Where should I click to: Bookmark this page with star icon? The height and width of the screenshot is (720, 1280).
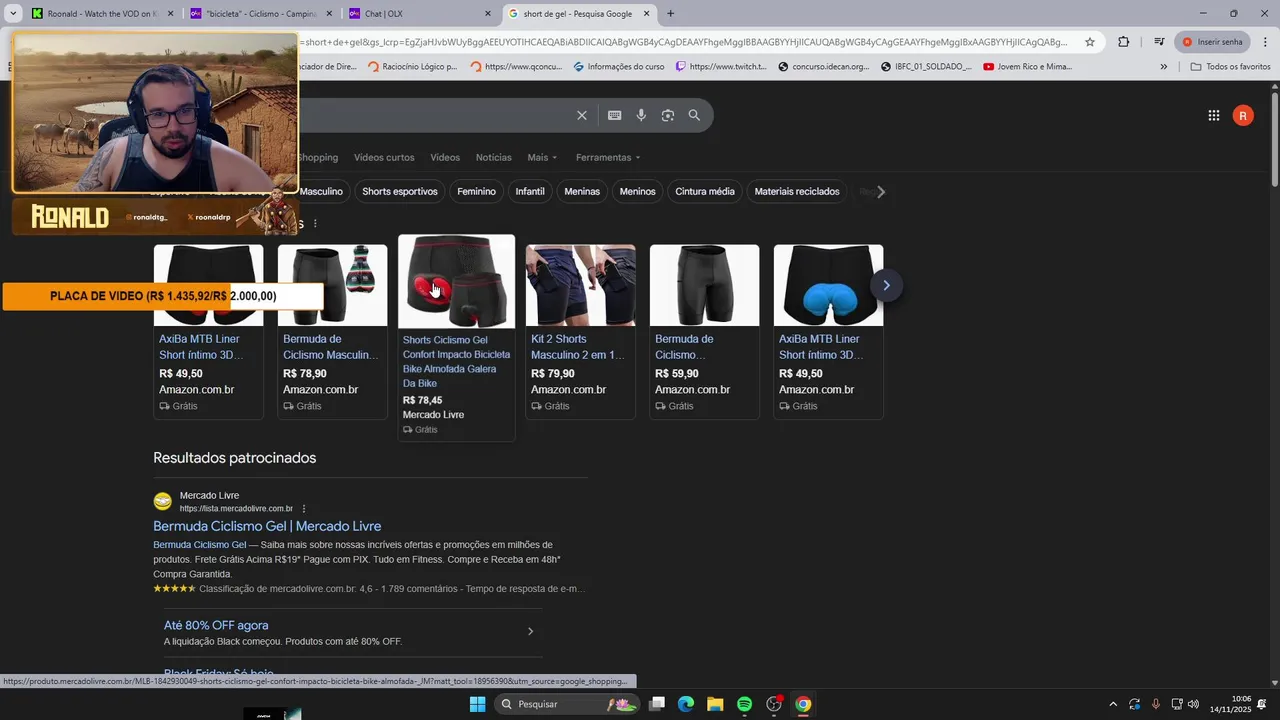tap(1090, 42)
